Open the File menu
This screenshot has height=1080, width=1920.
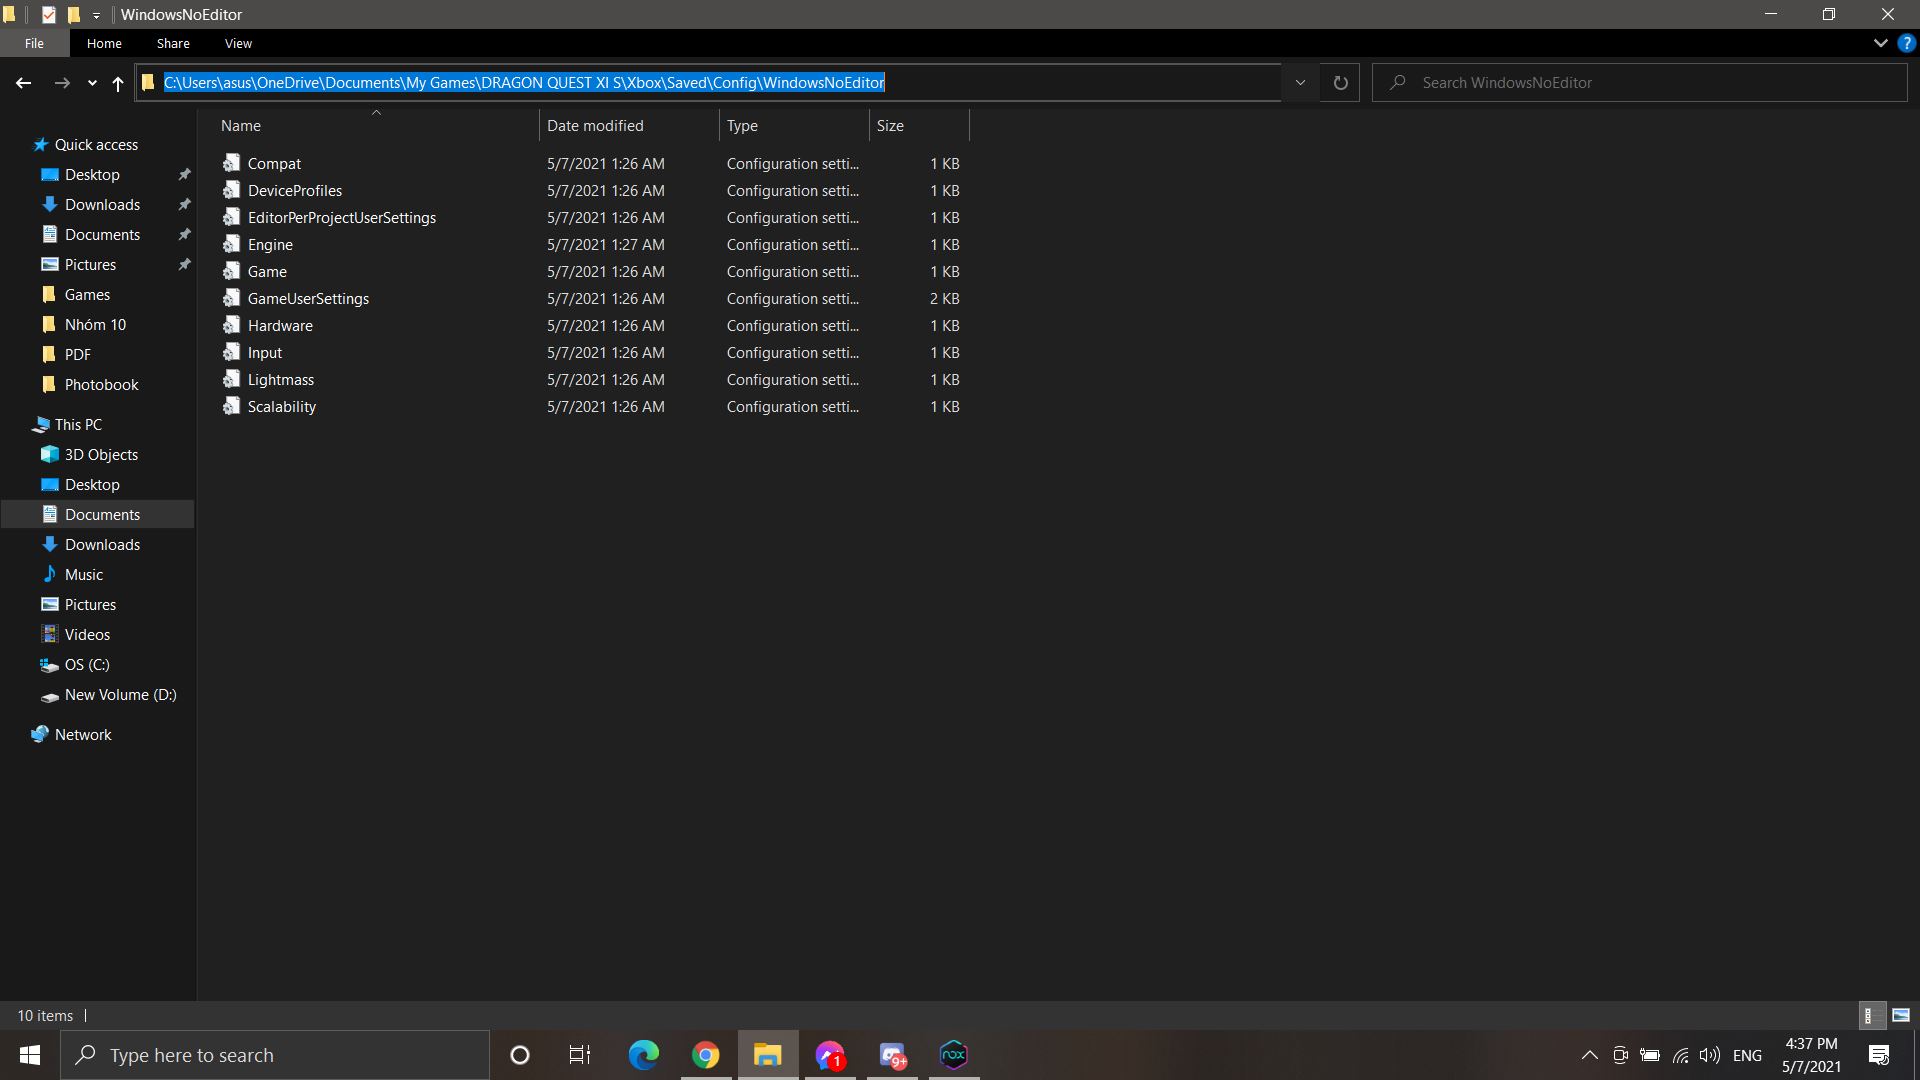(34, 43)
